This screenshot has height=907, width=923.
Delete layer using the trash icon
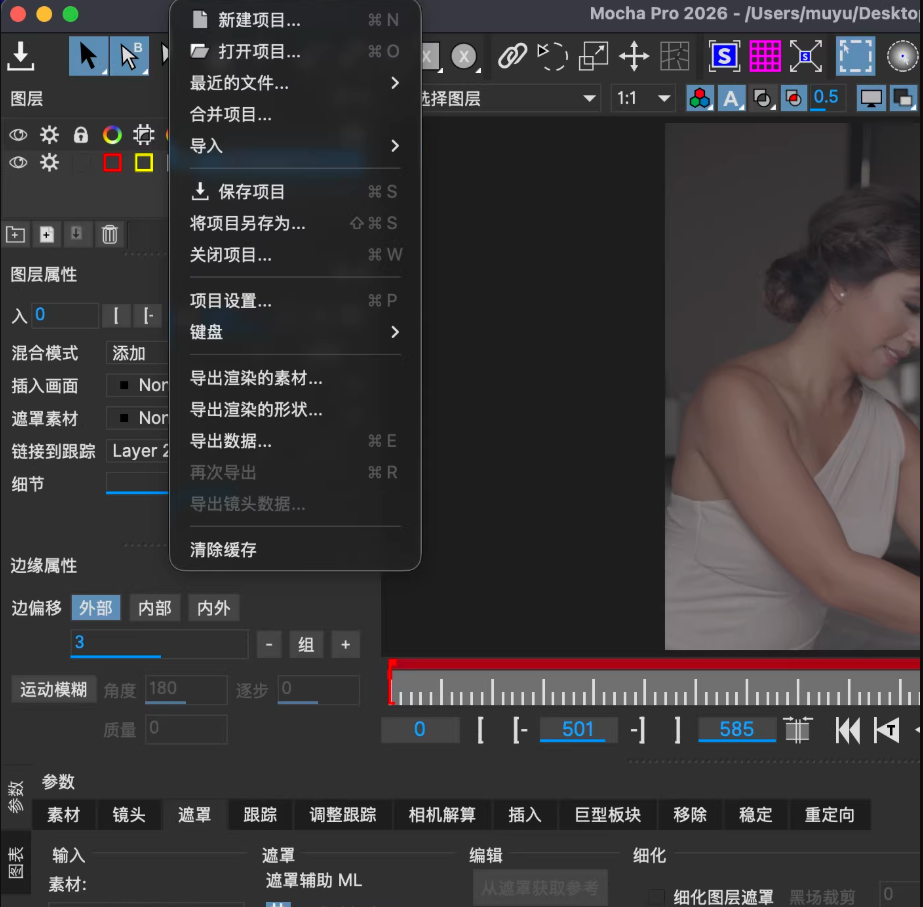110,234
